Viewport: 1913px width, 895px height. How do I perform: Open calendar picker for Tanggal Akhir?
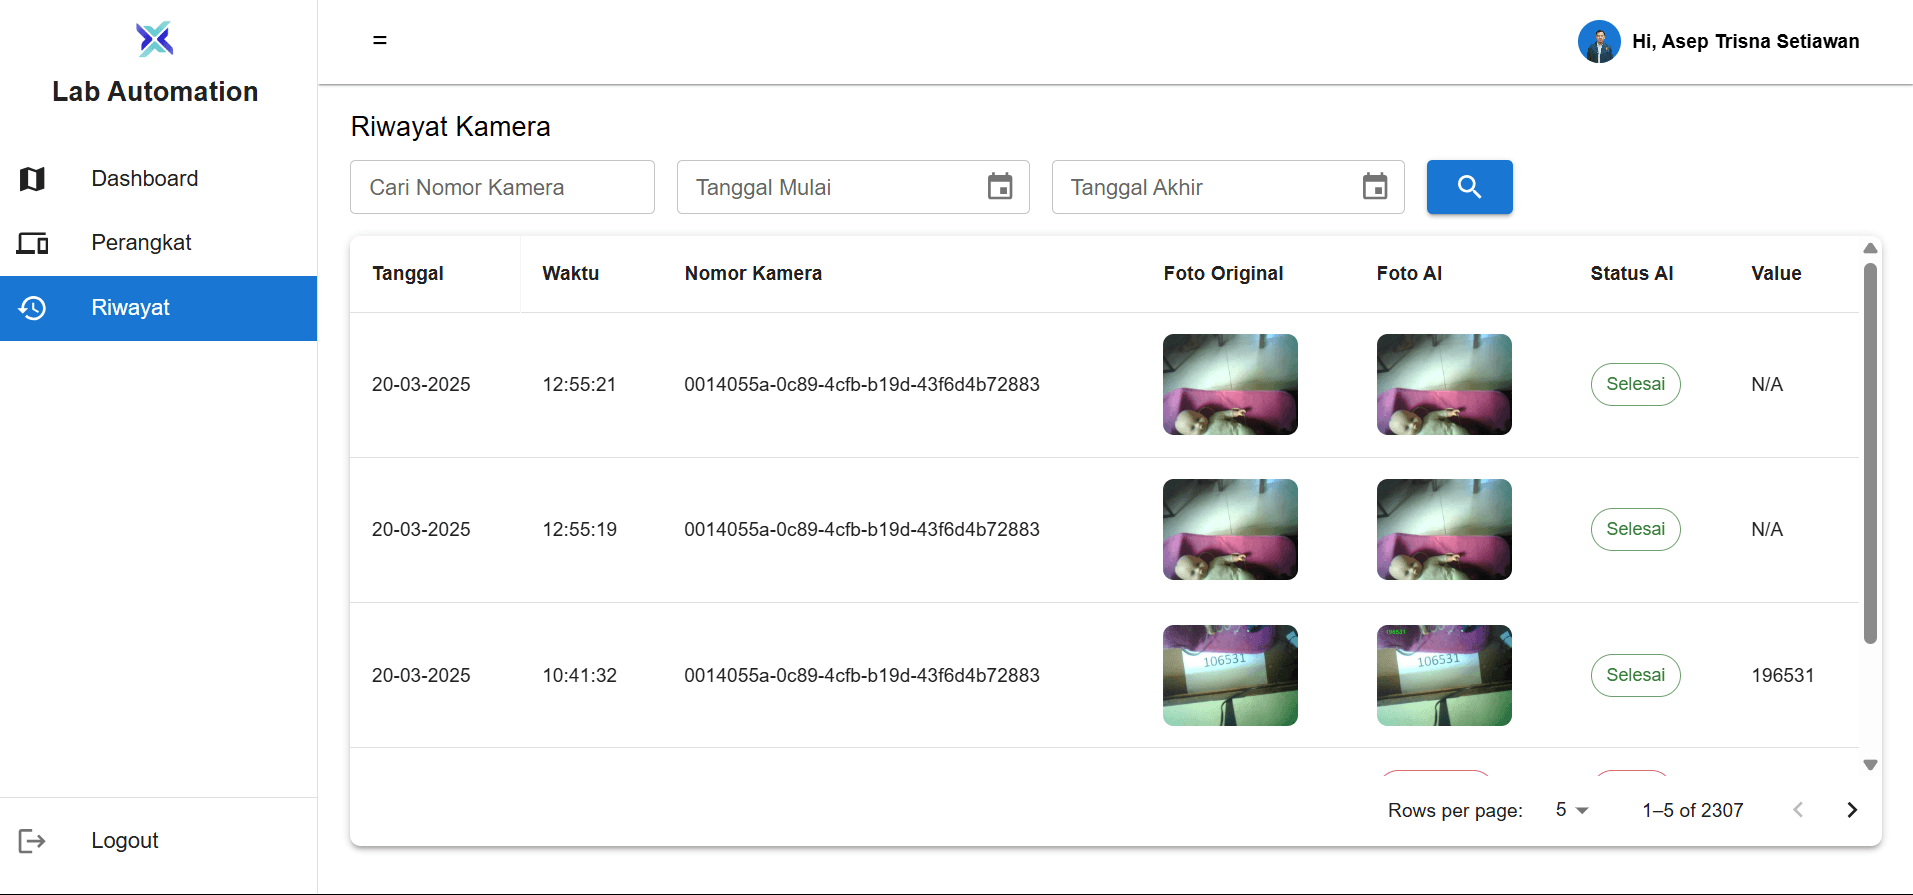(1375, 187)
